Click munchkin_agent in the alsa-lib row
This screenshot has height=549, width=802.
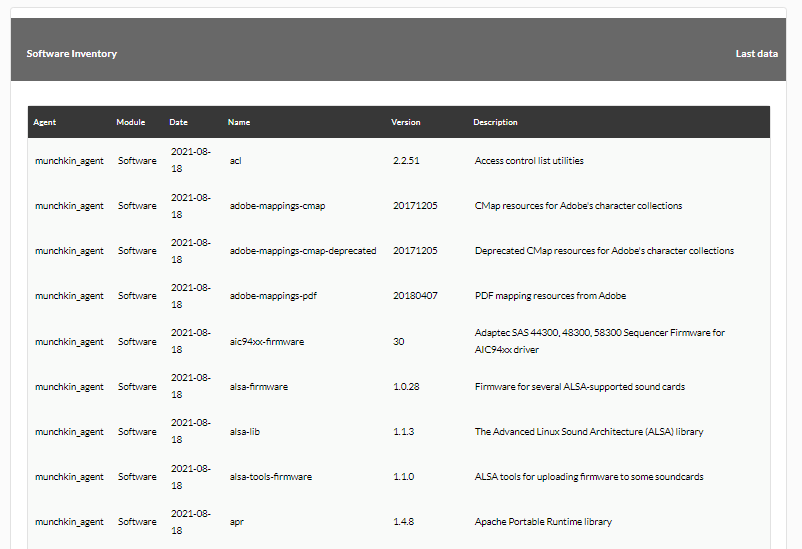(69, 432)
